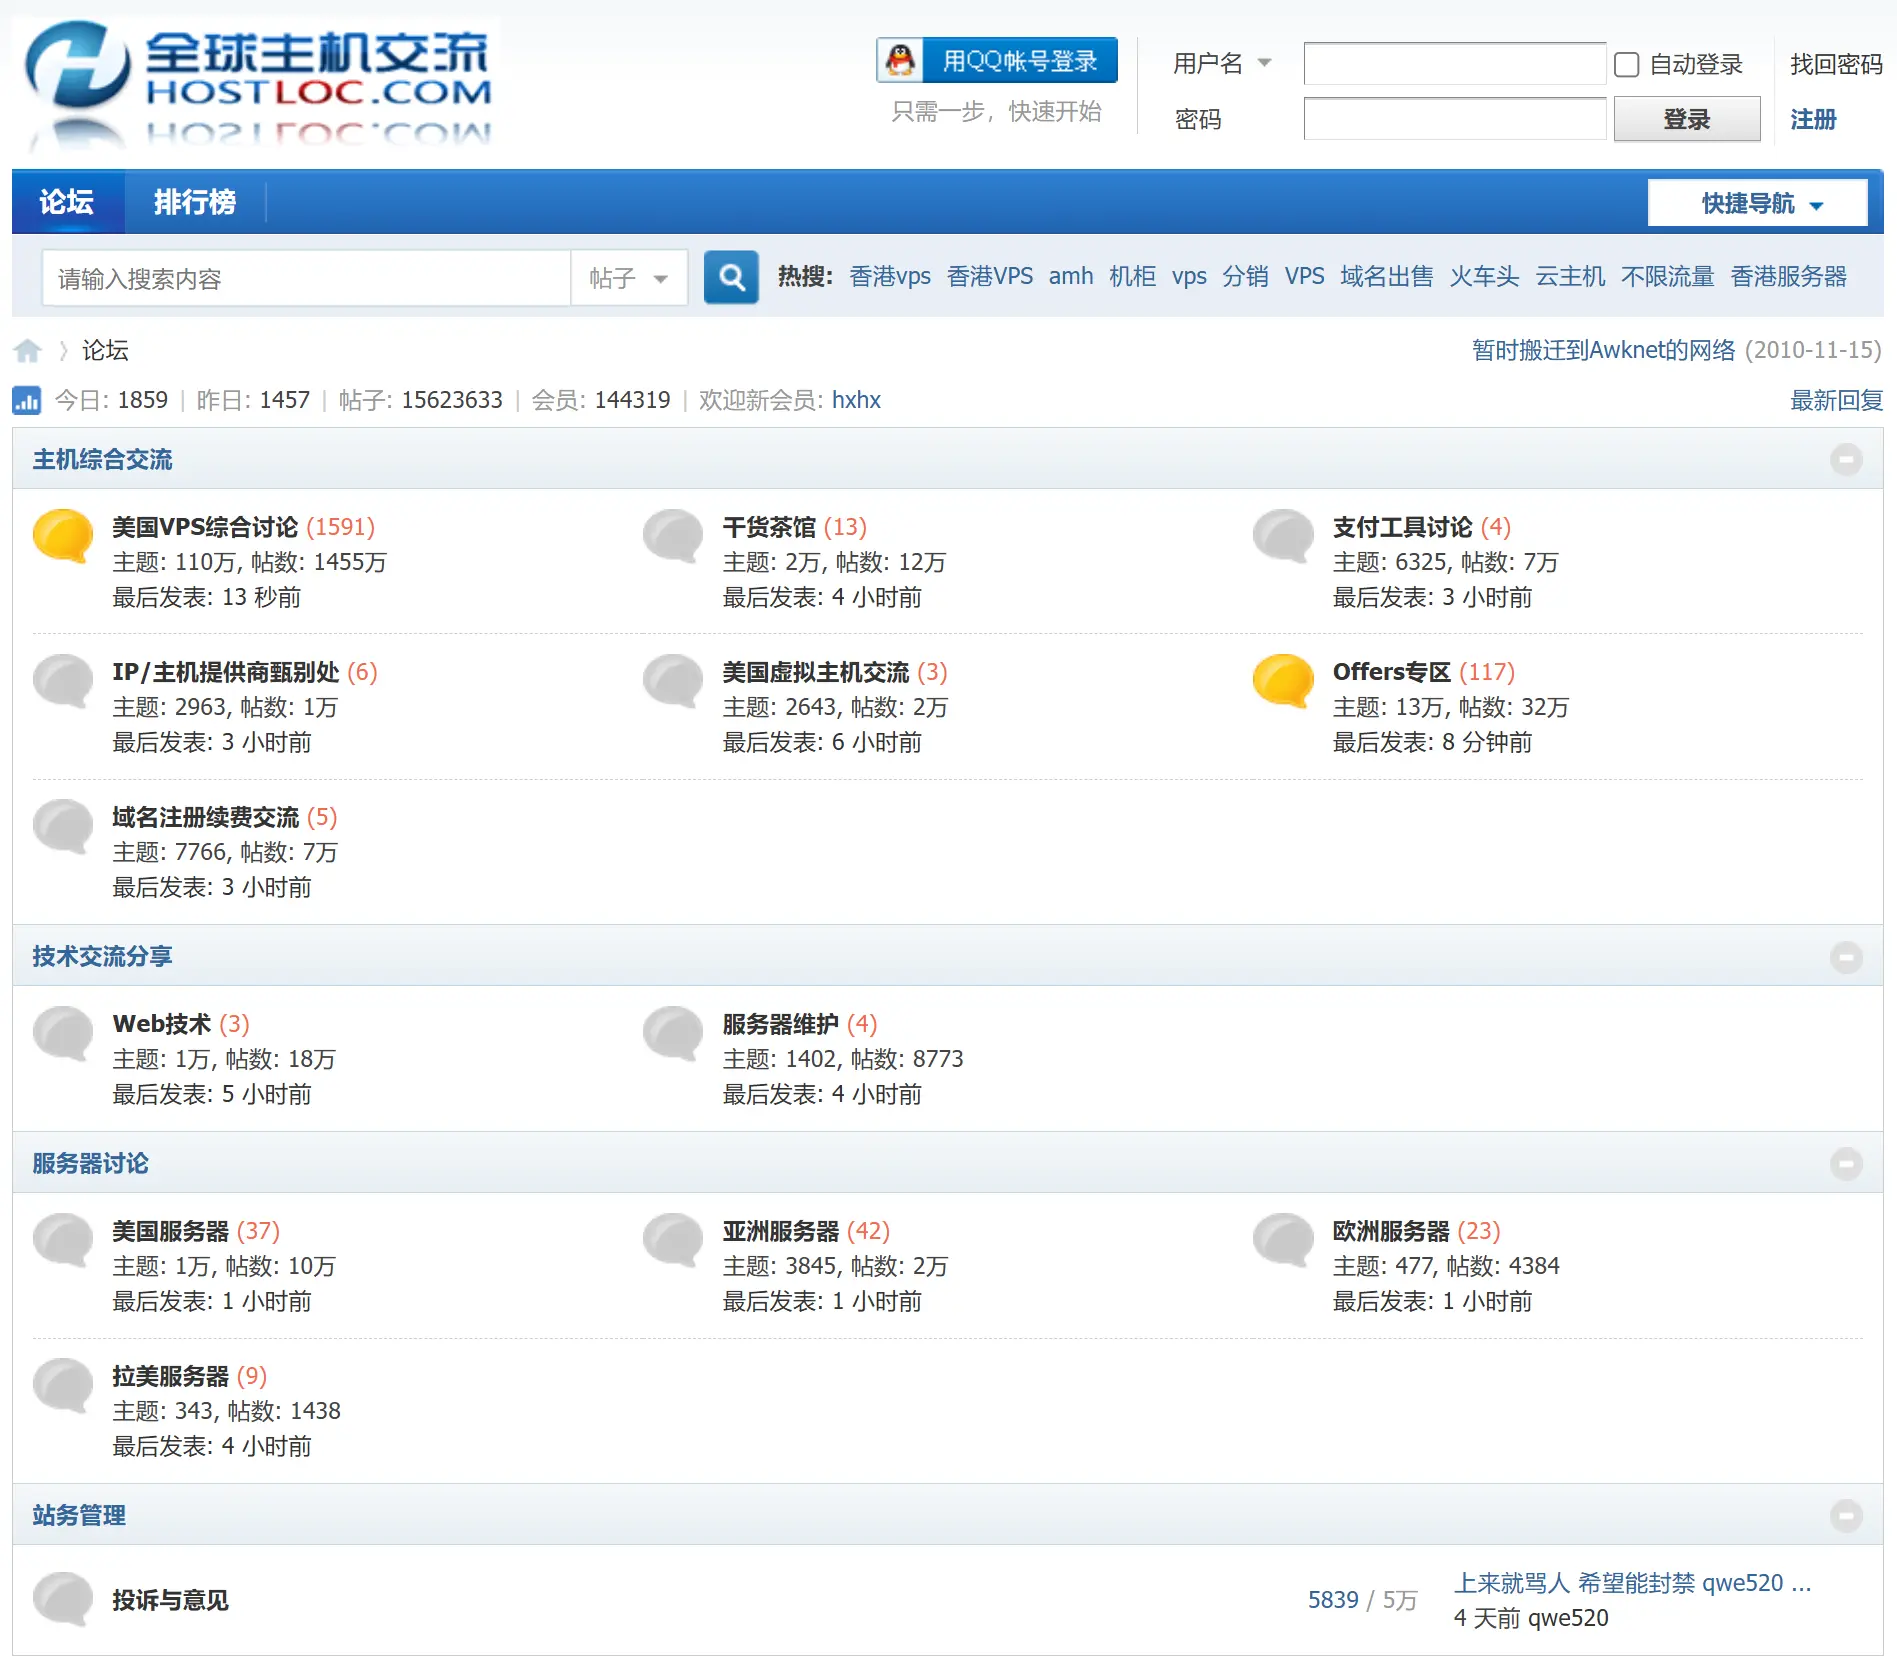Open the 注册 registration link
This screenshot has width=1897, height=1667.
click(x=1812, y=120)
